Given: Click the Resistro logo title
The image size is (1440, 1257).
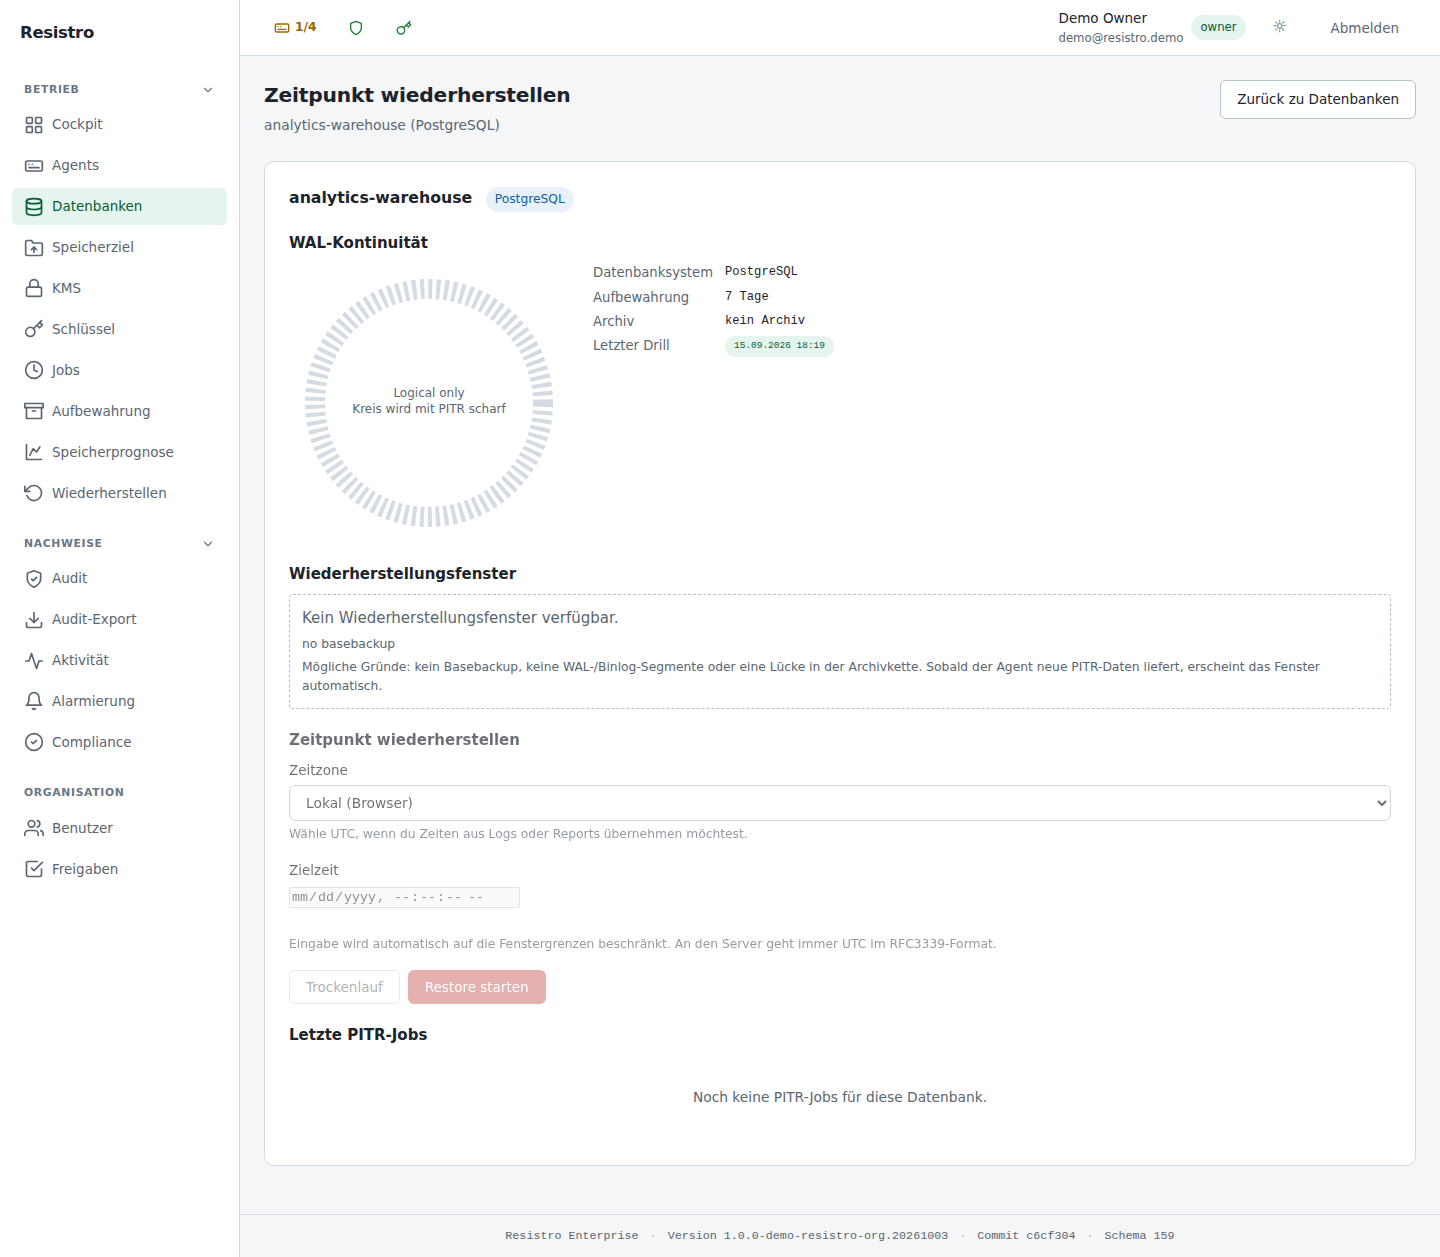Looking at the screenshot, I should [57, 32].
